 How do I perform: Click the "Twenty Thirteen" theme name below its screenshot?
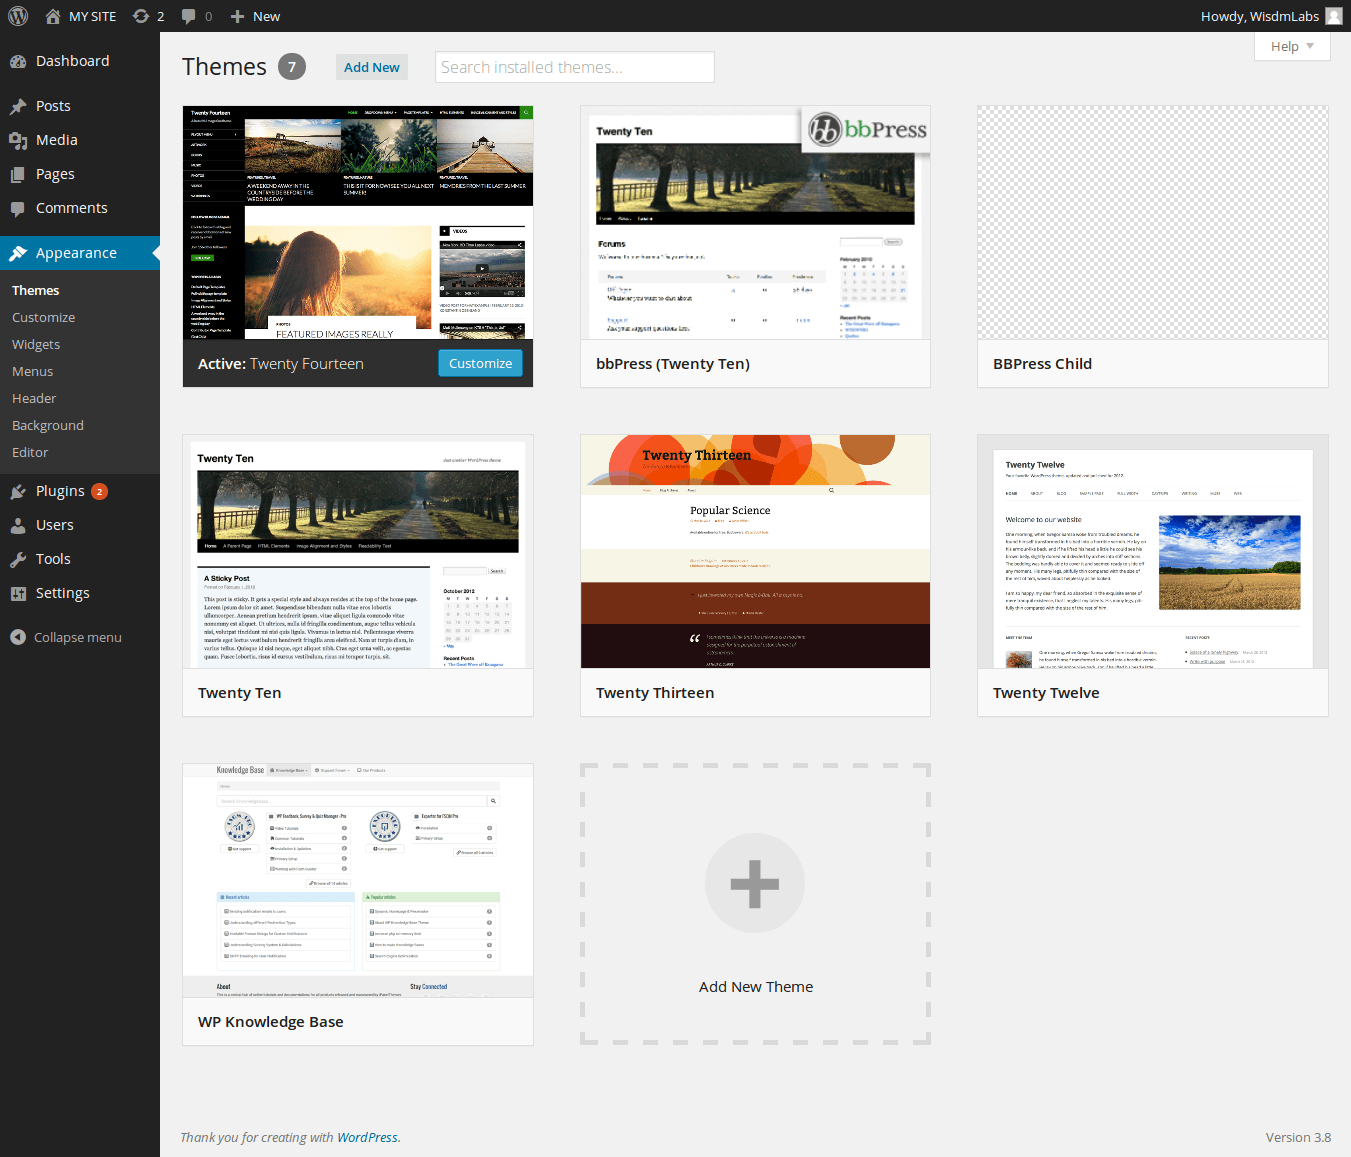click(x=655, y=693)
